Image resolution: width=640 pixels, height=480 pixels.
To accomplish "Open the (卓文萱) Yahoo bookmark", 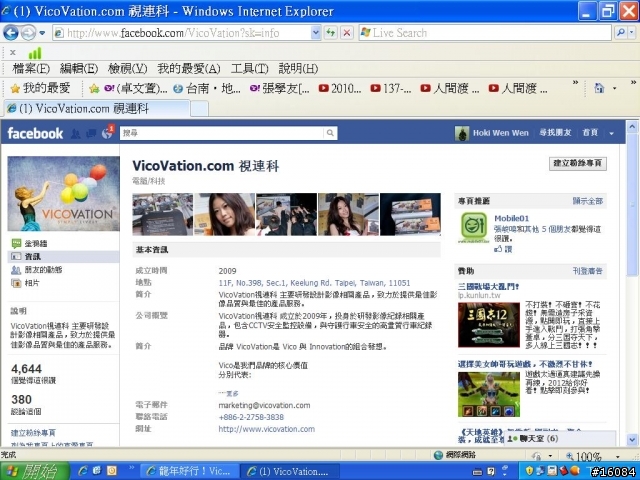I will click(x=136, y=88).
